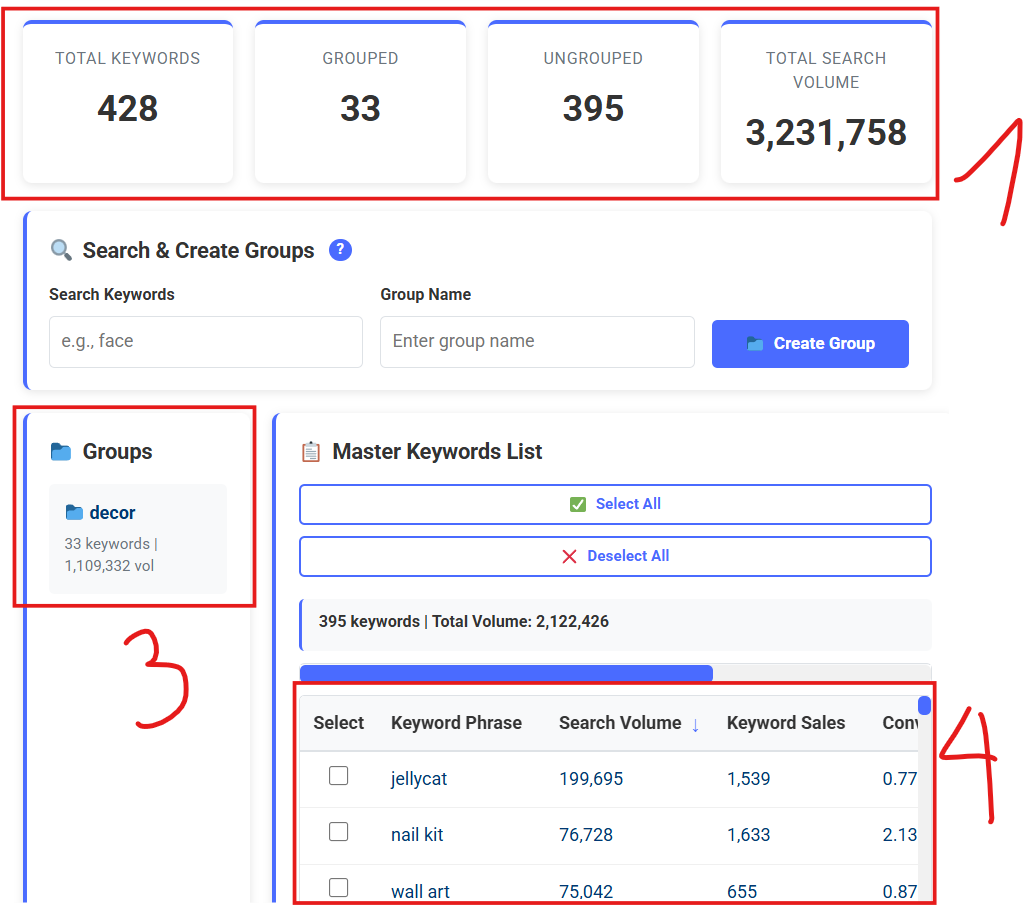Click the help question mark icon
Viewport: 1024px width, 906px height.
pos(340,250)
